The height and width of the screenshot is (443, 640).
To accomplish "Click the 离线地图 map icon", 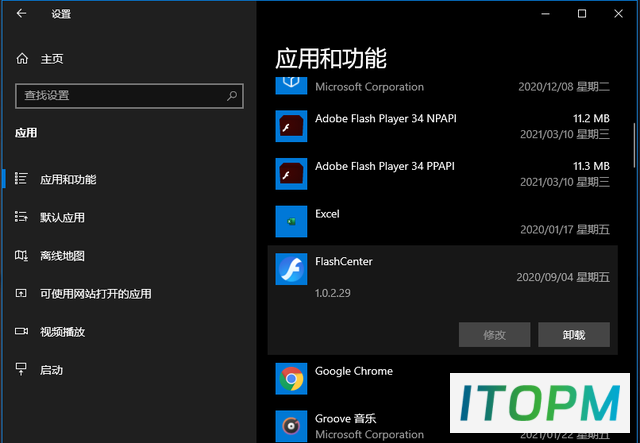I will [21, 256].
